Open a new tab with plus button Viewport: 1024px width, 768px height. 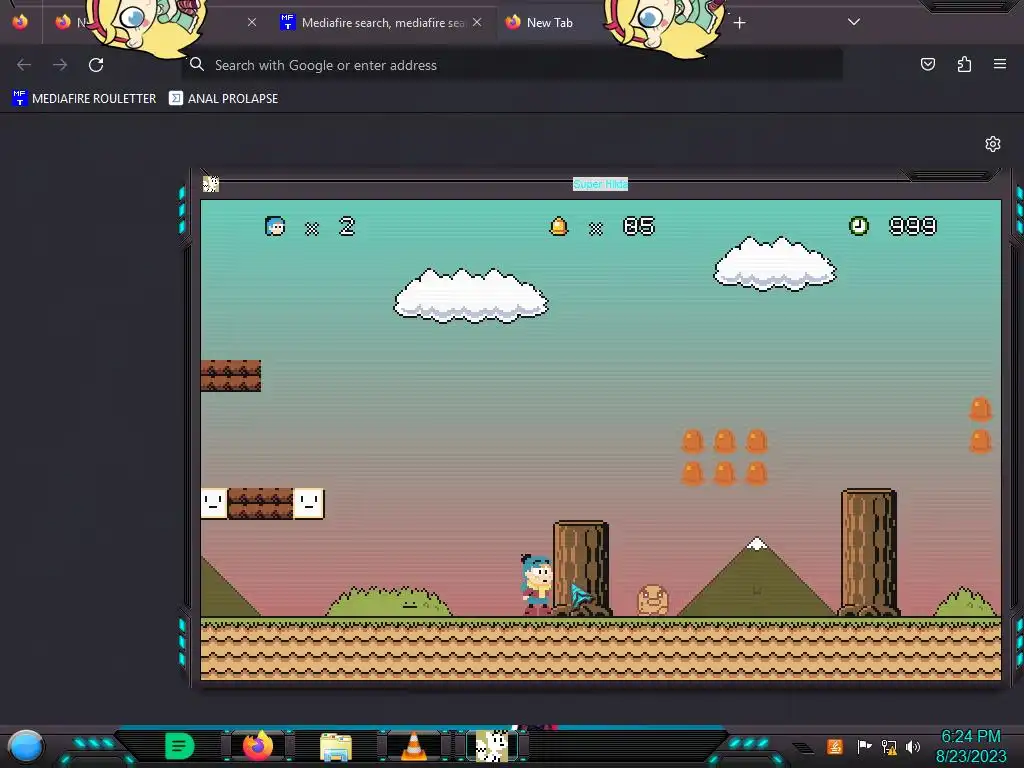pyautogui.click(x=739, y=23)
